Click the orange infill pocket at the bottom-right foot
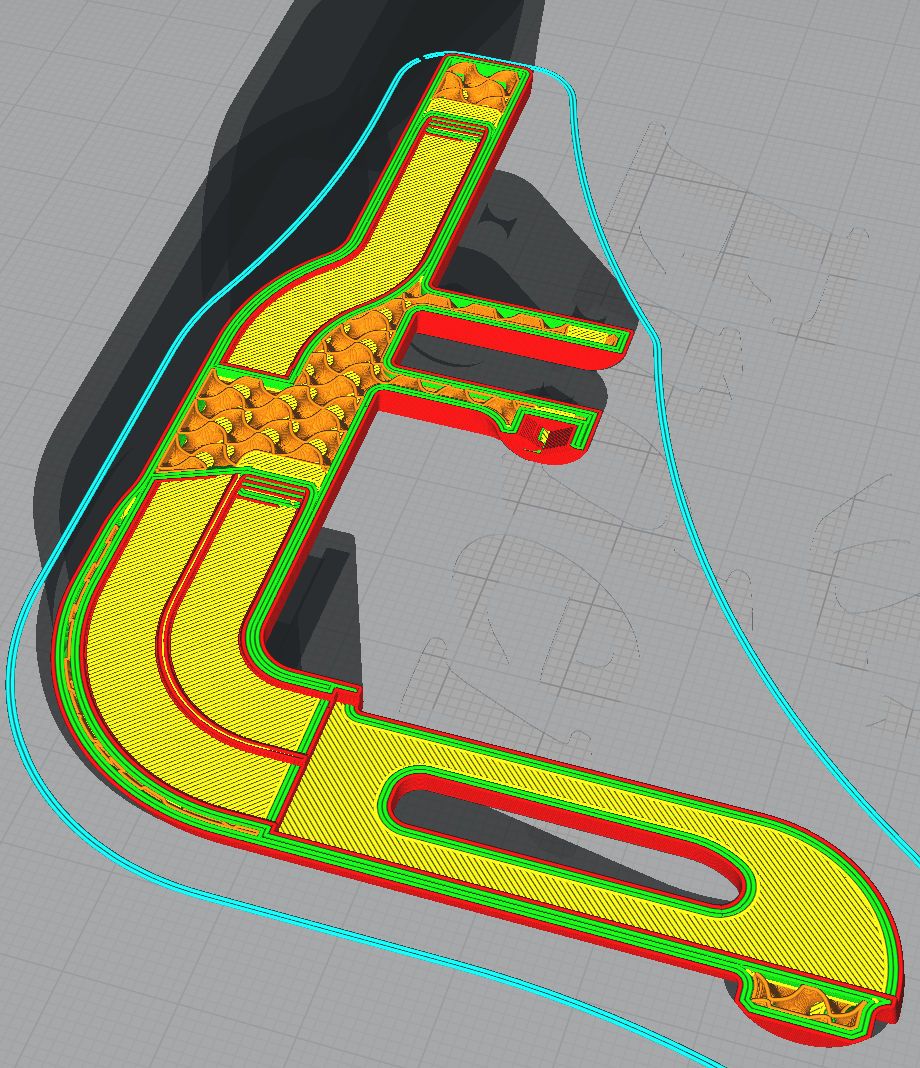Image resolution: width=920 pixels, height=1068 pixels. [x=807, y=999]
